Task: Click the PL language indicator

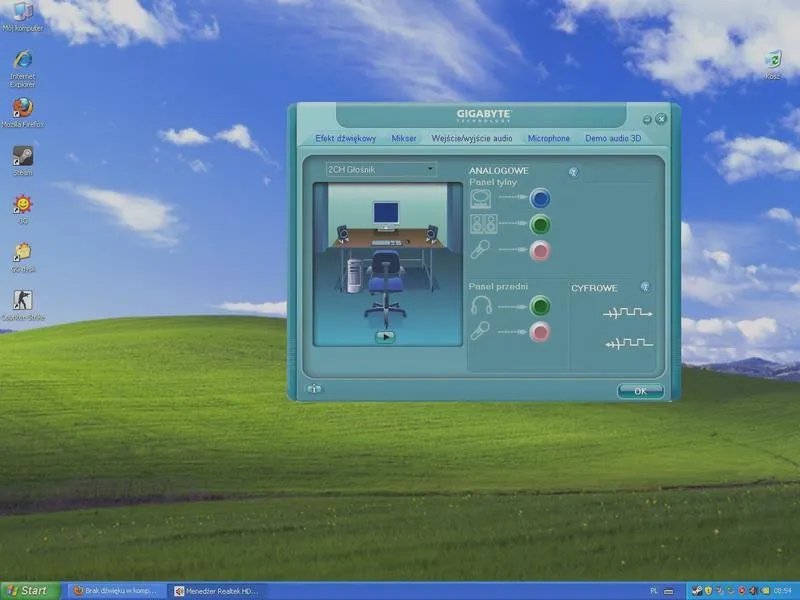Action: click(654, 591)
